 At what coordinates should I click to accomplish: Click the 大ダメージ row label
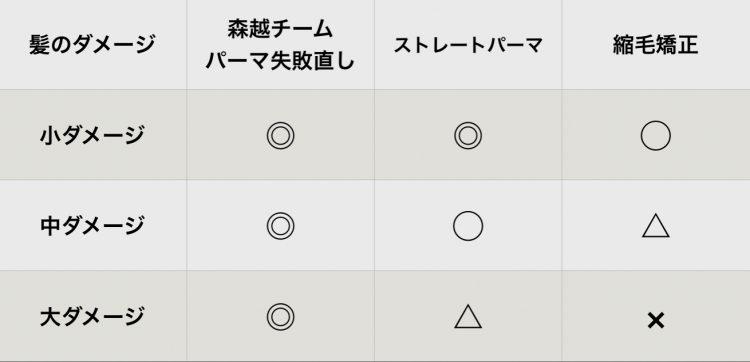92,317
